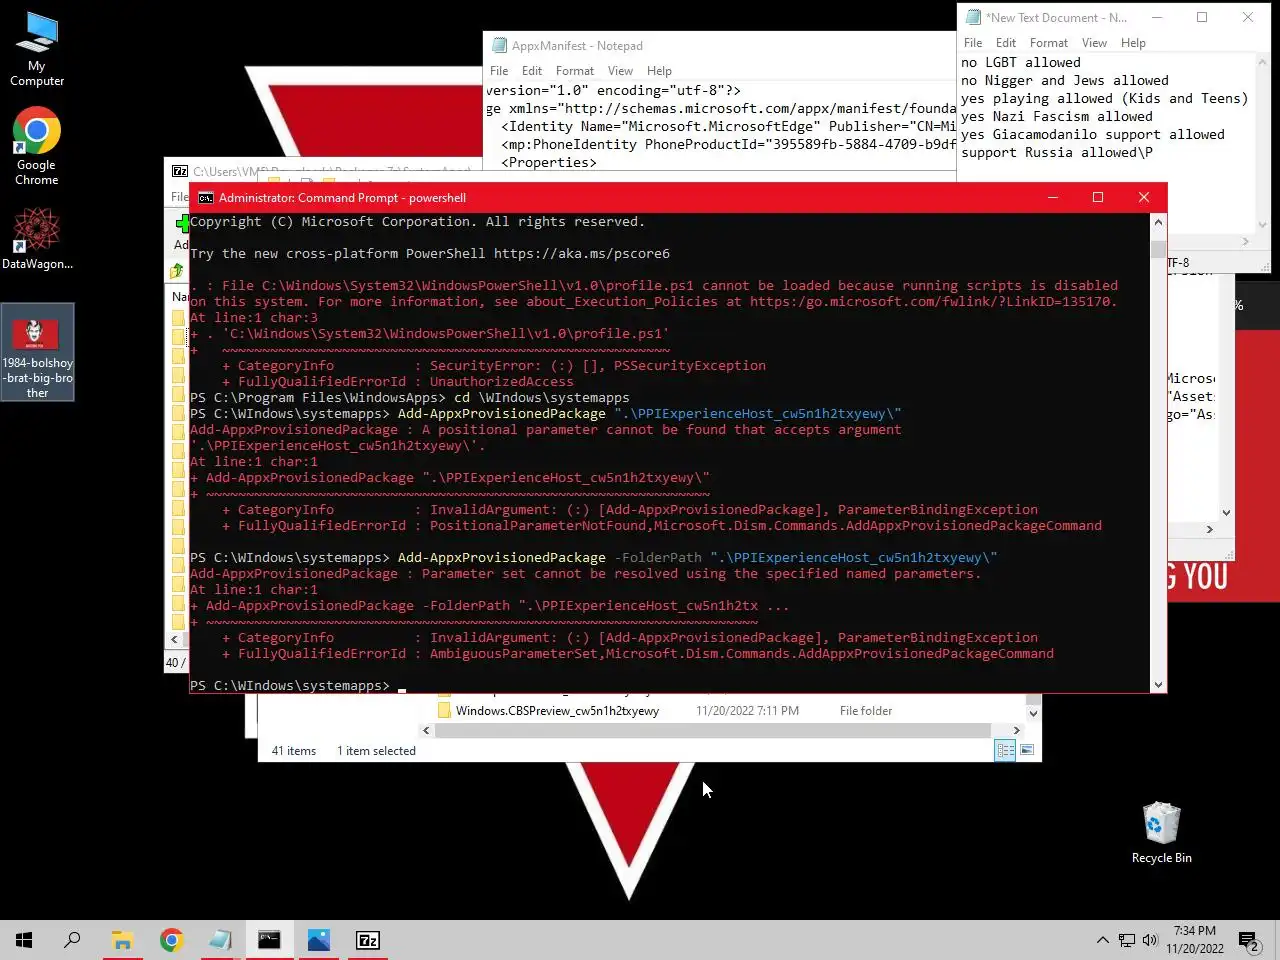Click the AppxManifest Notepad title icon

tap(499, 46)
